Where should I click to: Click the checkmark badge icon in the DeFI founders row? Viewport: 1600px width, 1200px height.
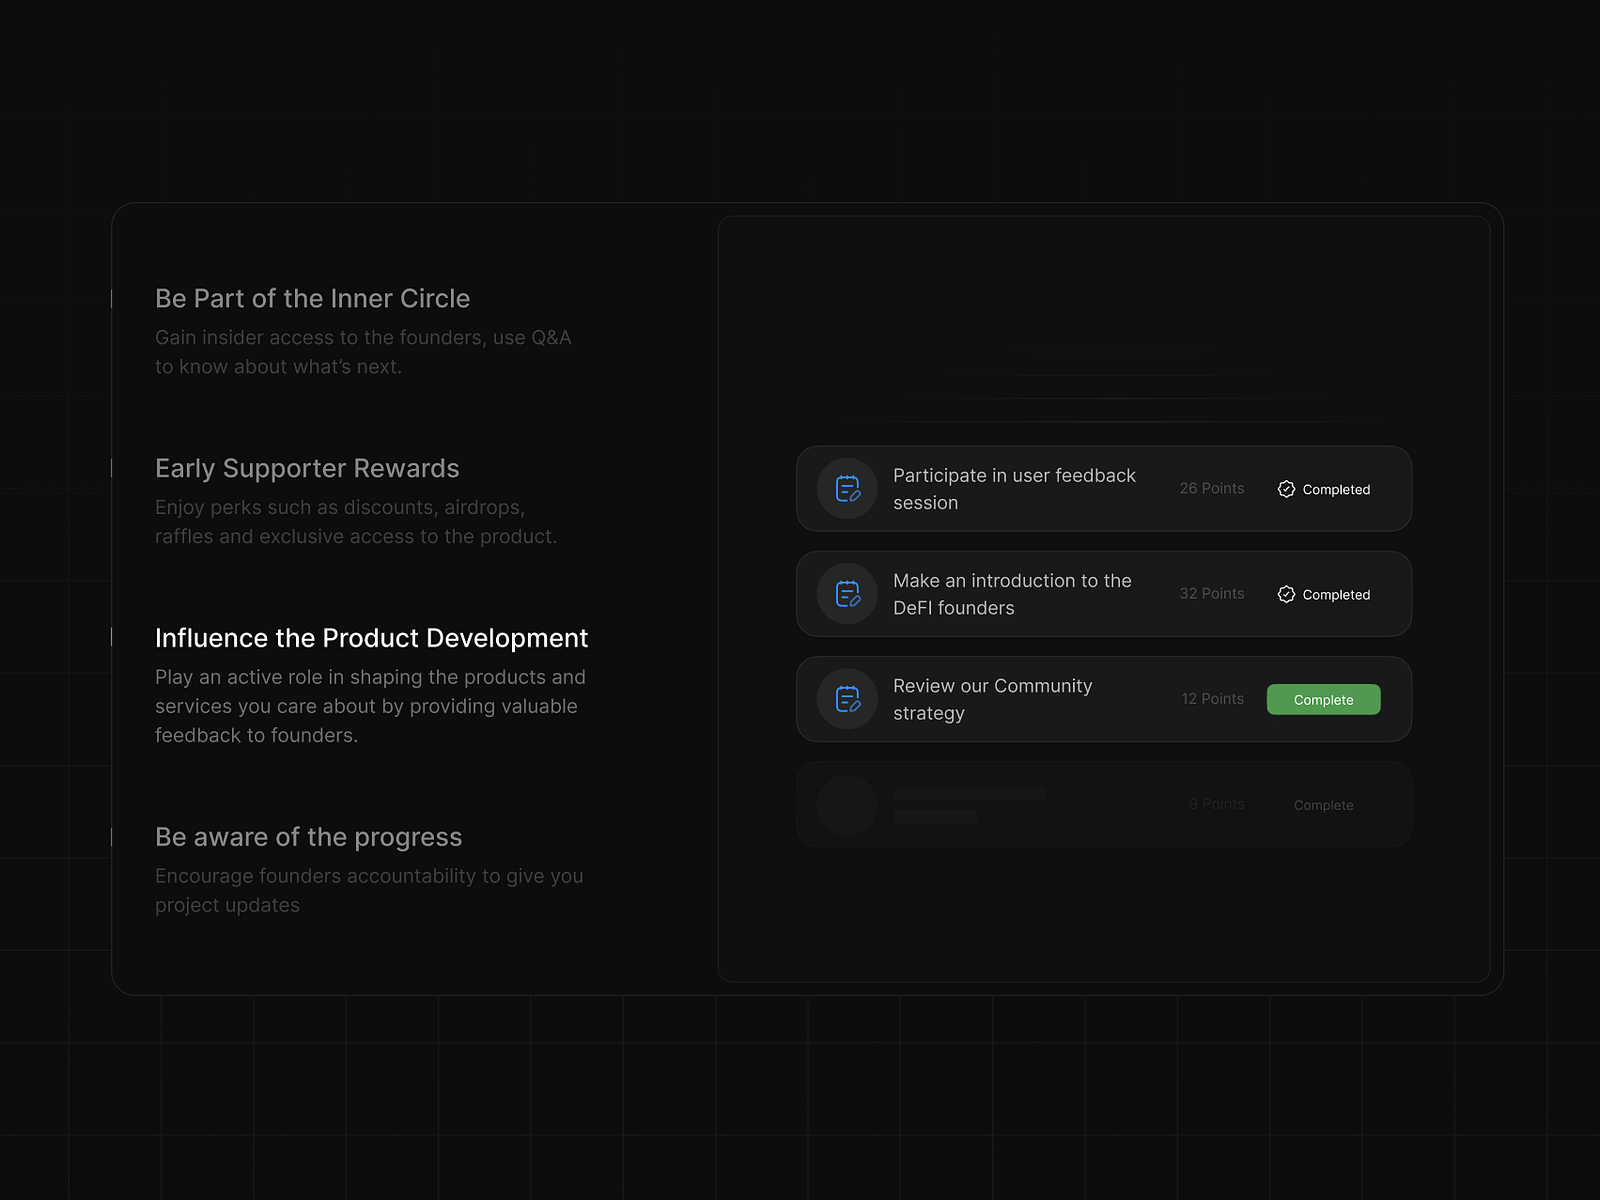pos(1286,594)
